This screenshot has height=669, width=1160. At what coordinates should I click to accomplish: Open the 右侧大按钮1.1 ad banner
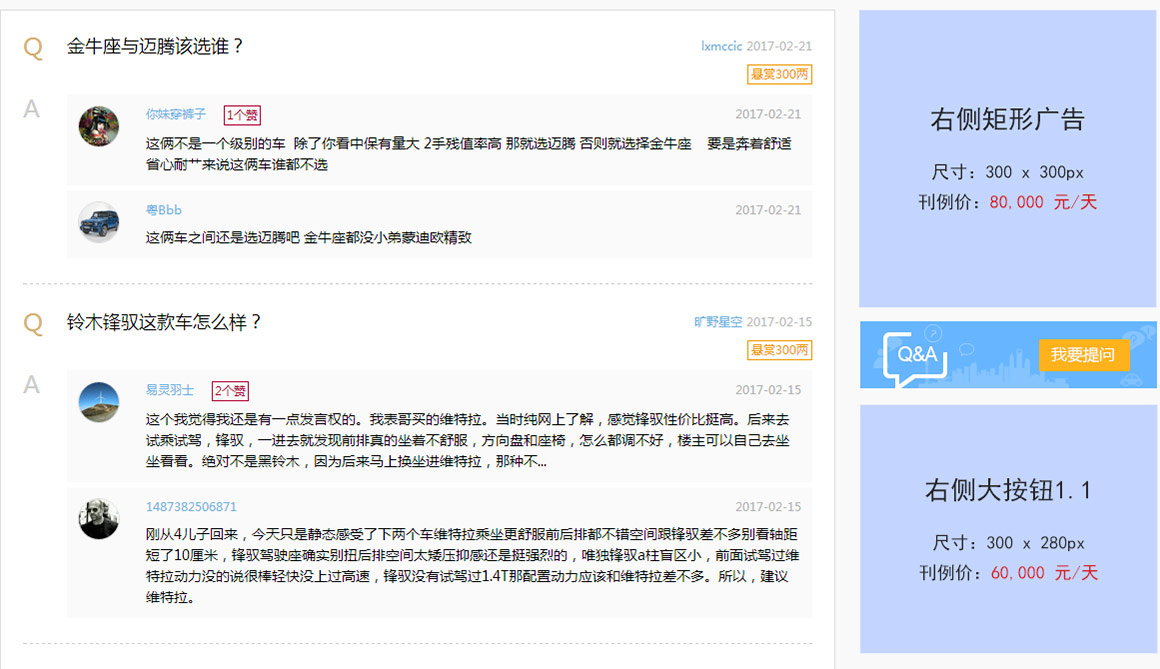pyautogui.click(x=1008, y=528)
